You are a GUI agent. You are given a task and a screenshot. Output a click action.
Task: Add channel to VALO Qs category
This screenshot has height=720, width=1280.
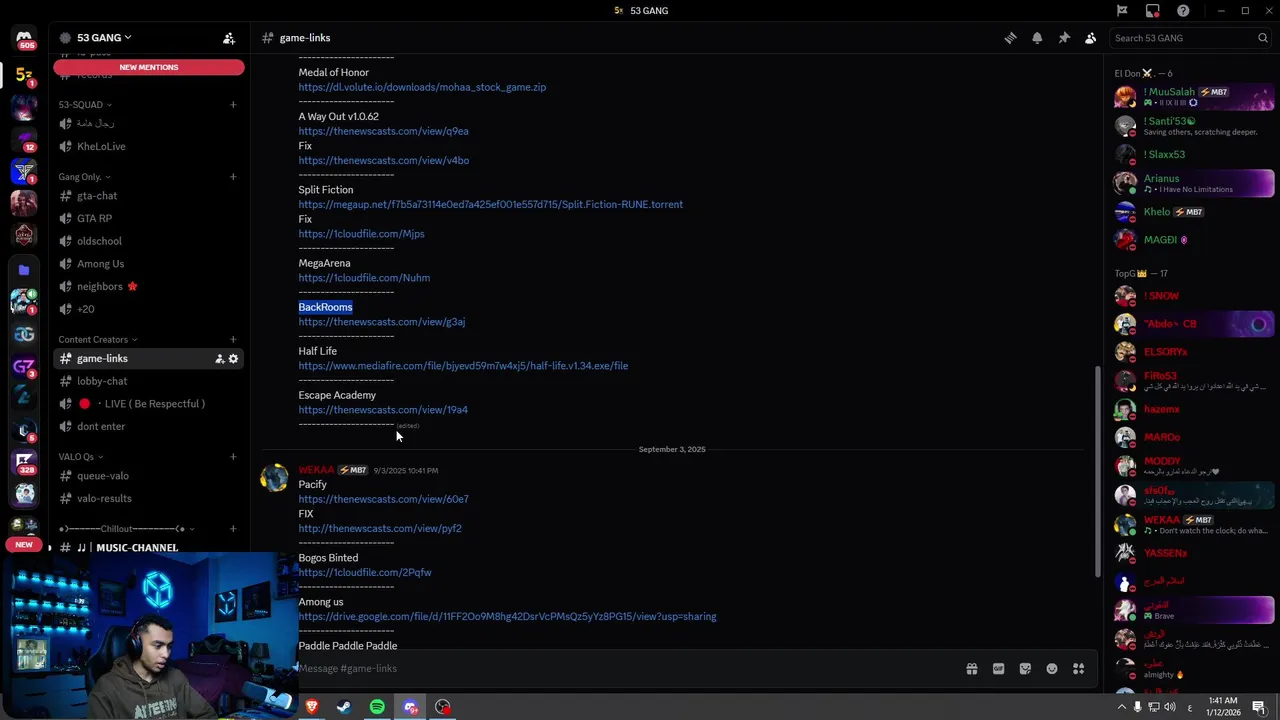pos(233,457)
